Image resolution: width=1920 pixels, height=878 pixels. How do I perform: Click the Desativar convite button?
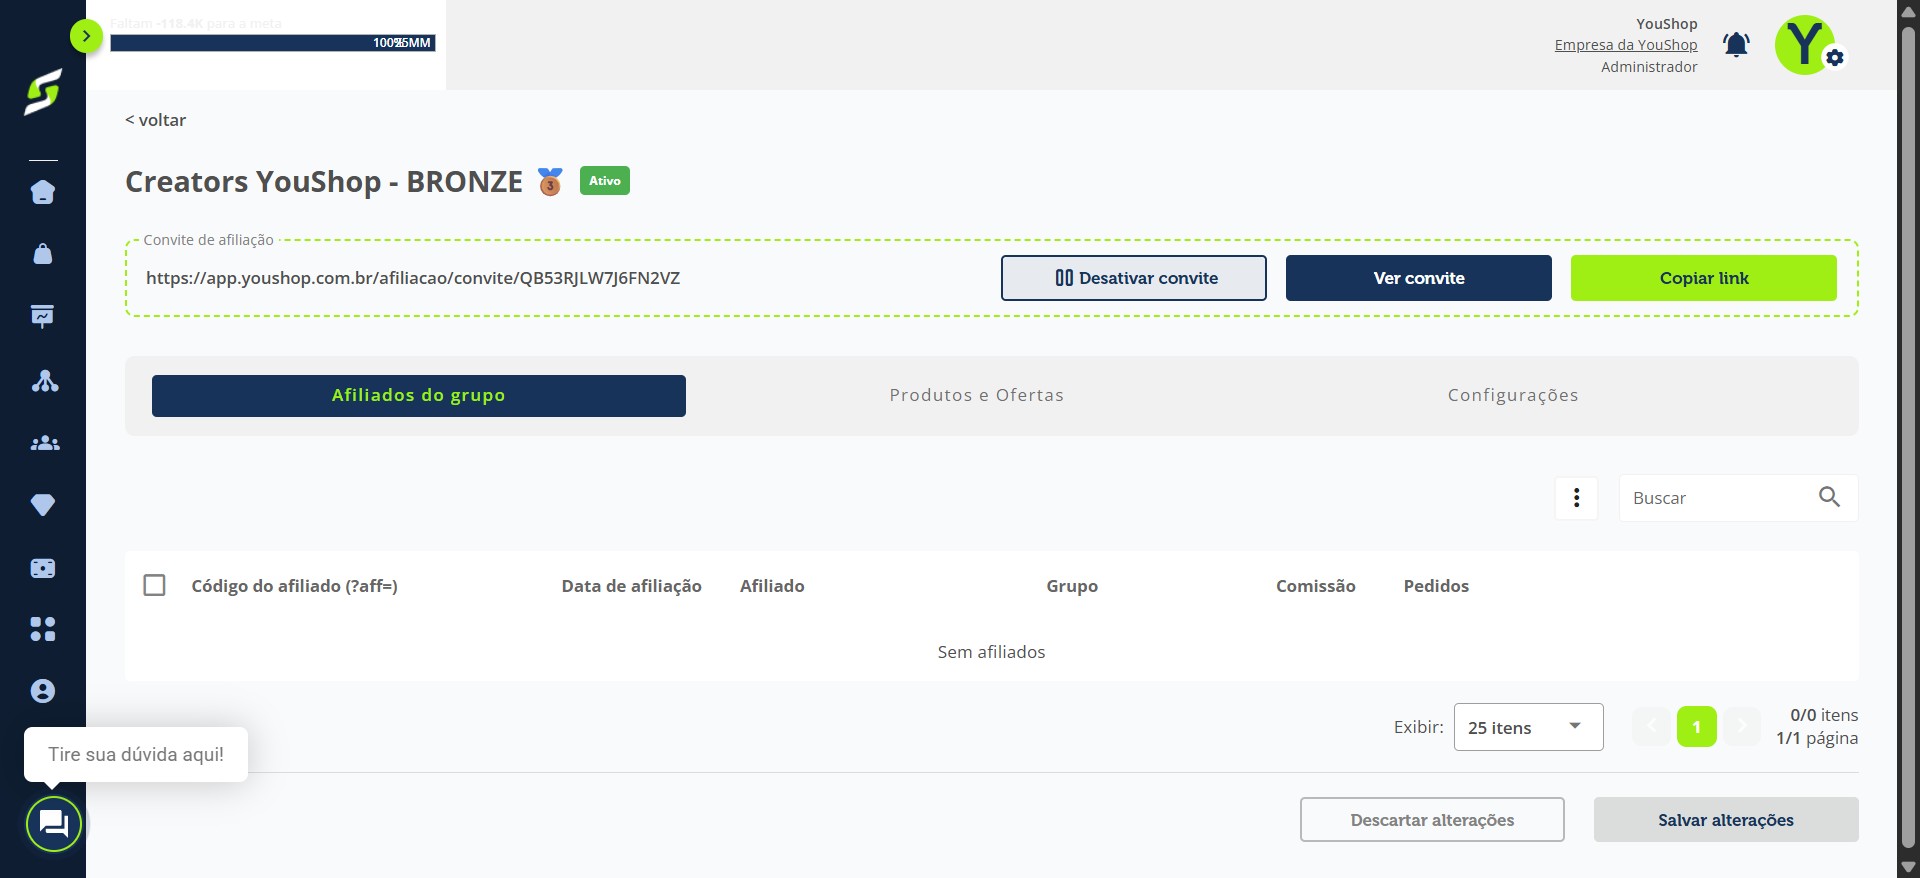click(x=1134, y=278)
